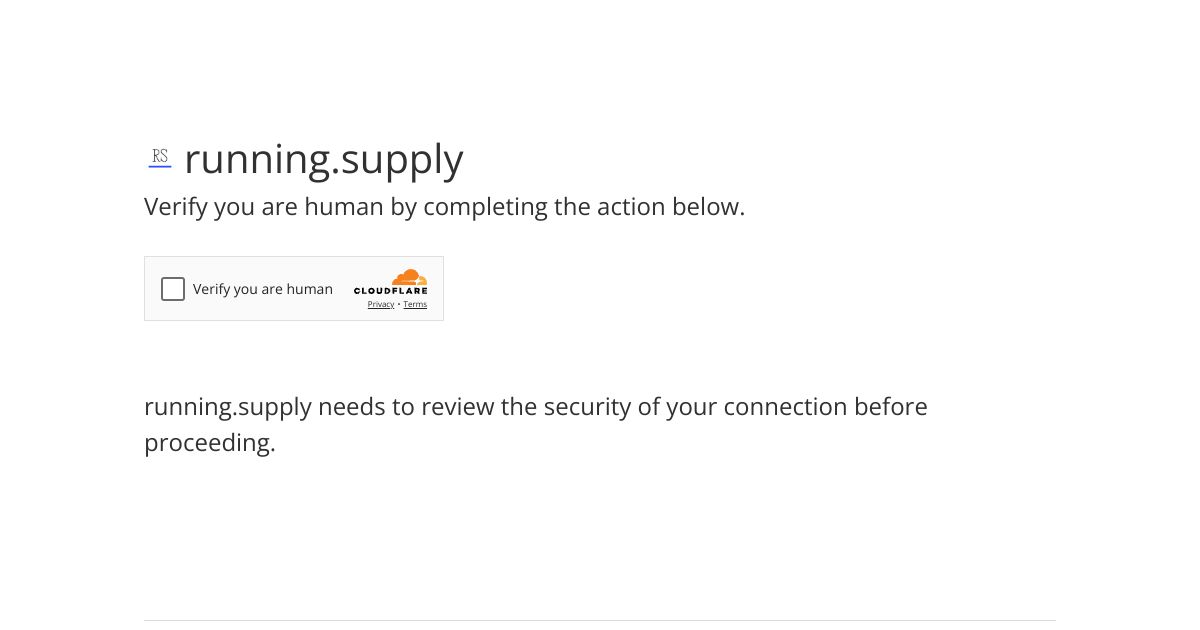This screenshot has width=1200, height=630.
Task: Click the running.supply page heading
Action: [324, 159]
